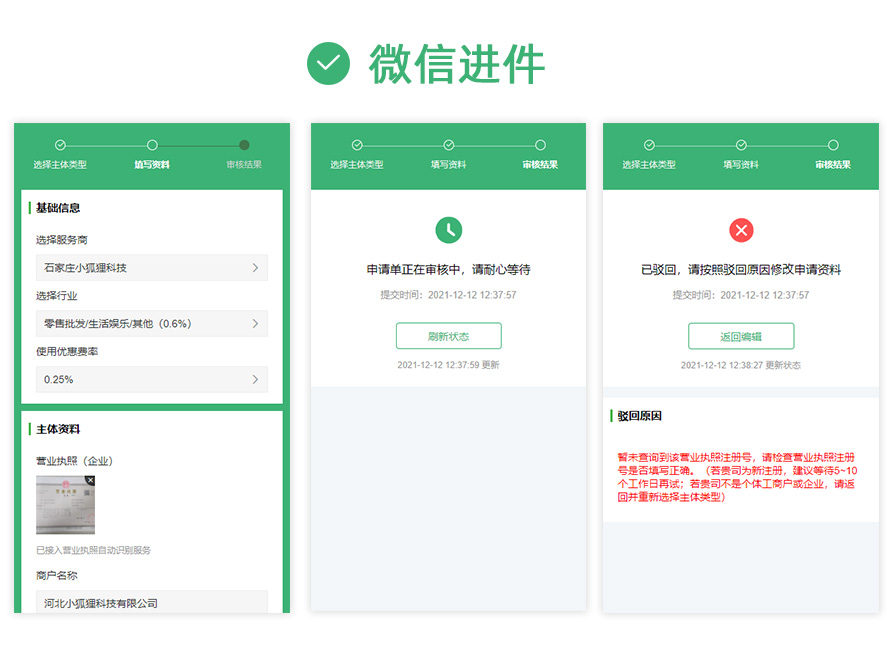
Task: Select the 填写资料 step label on the form screen
Action: 152,165
